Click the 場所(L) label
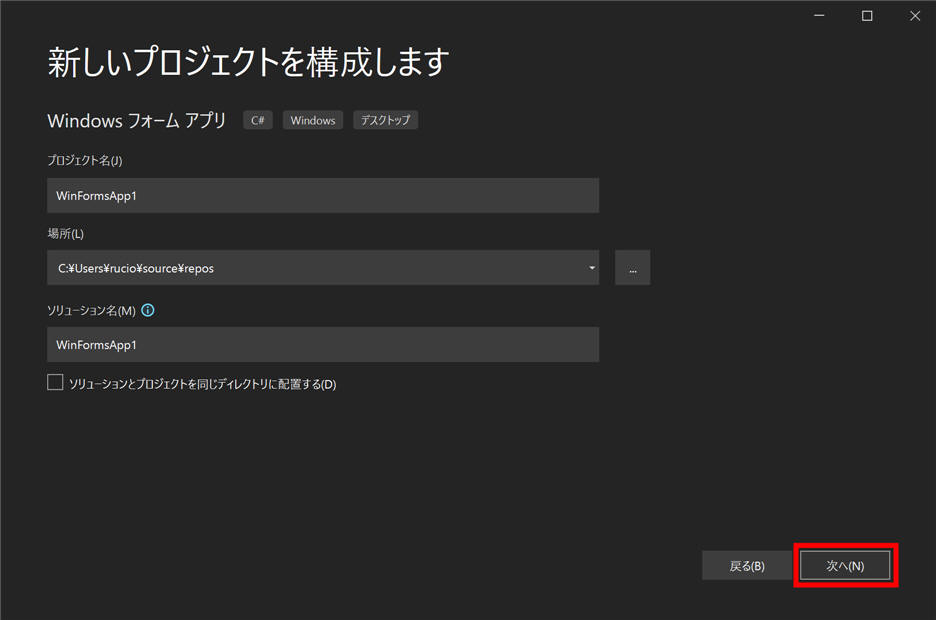Image resolution: width=936 pixels, height=620 pixels. [66, 233]
